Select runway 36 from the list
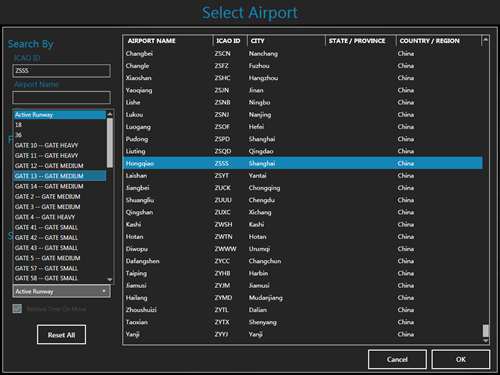This screenshot has width=500, height=375. pos(60,135)
